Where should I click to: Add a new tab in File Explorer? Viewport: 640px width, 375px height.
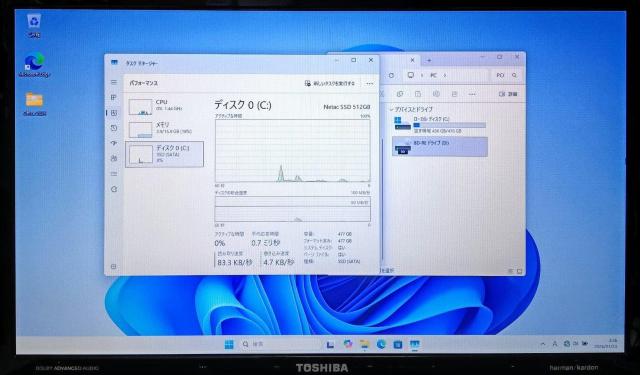[429, 60]
